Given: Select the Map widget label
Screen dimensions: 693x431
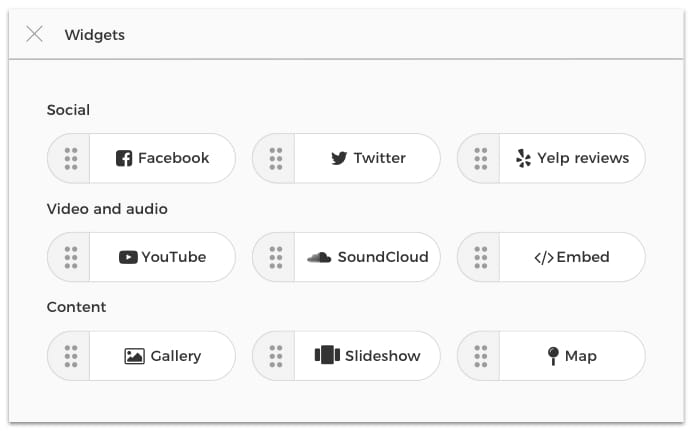Looking at the screenshot, I should click(580, 356).
